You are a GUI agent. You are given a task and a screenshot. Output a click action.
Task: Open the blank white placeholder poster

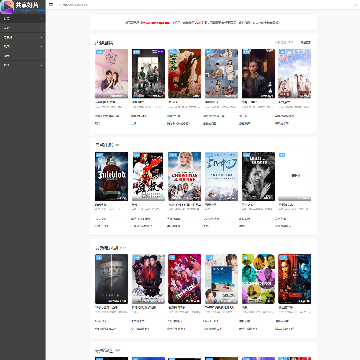coord(295,176)
